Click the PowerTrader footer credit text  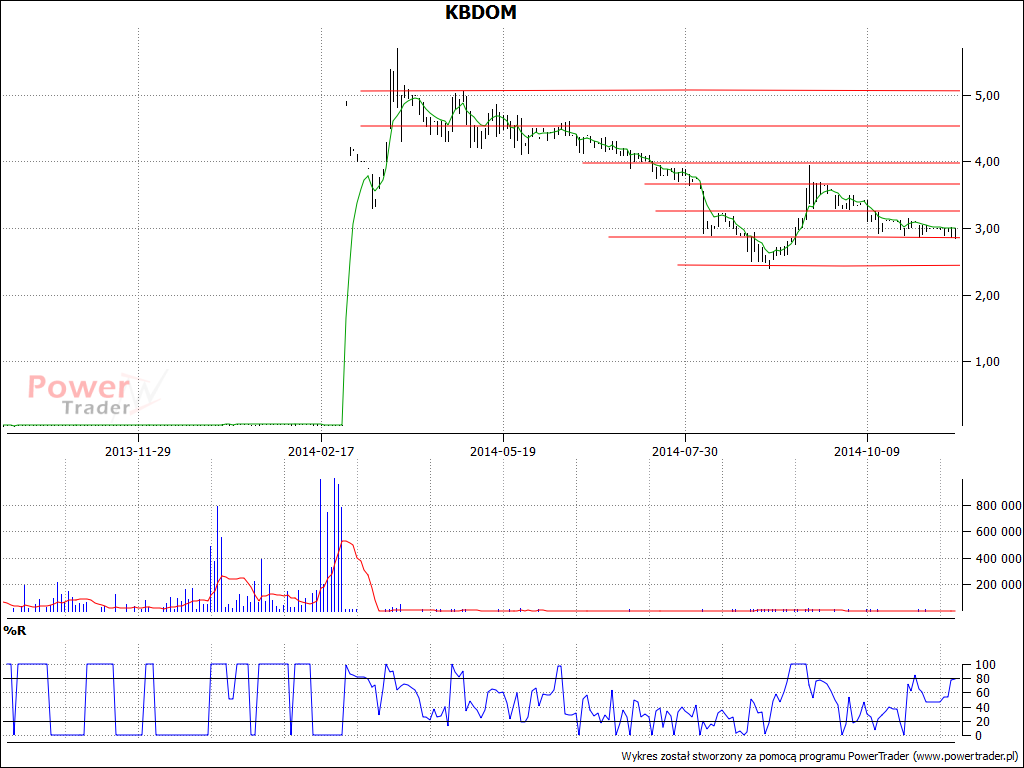click(820, 756)
